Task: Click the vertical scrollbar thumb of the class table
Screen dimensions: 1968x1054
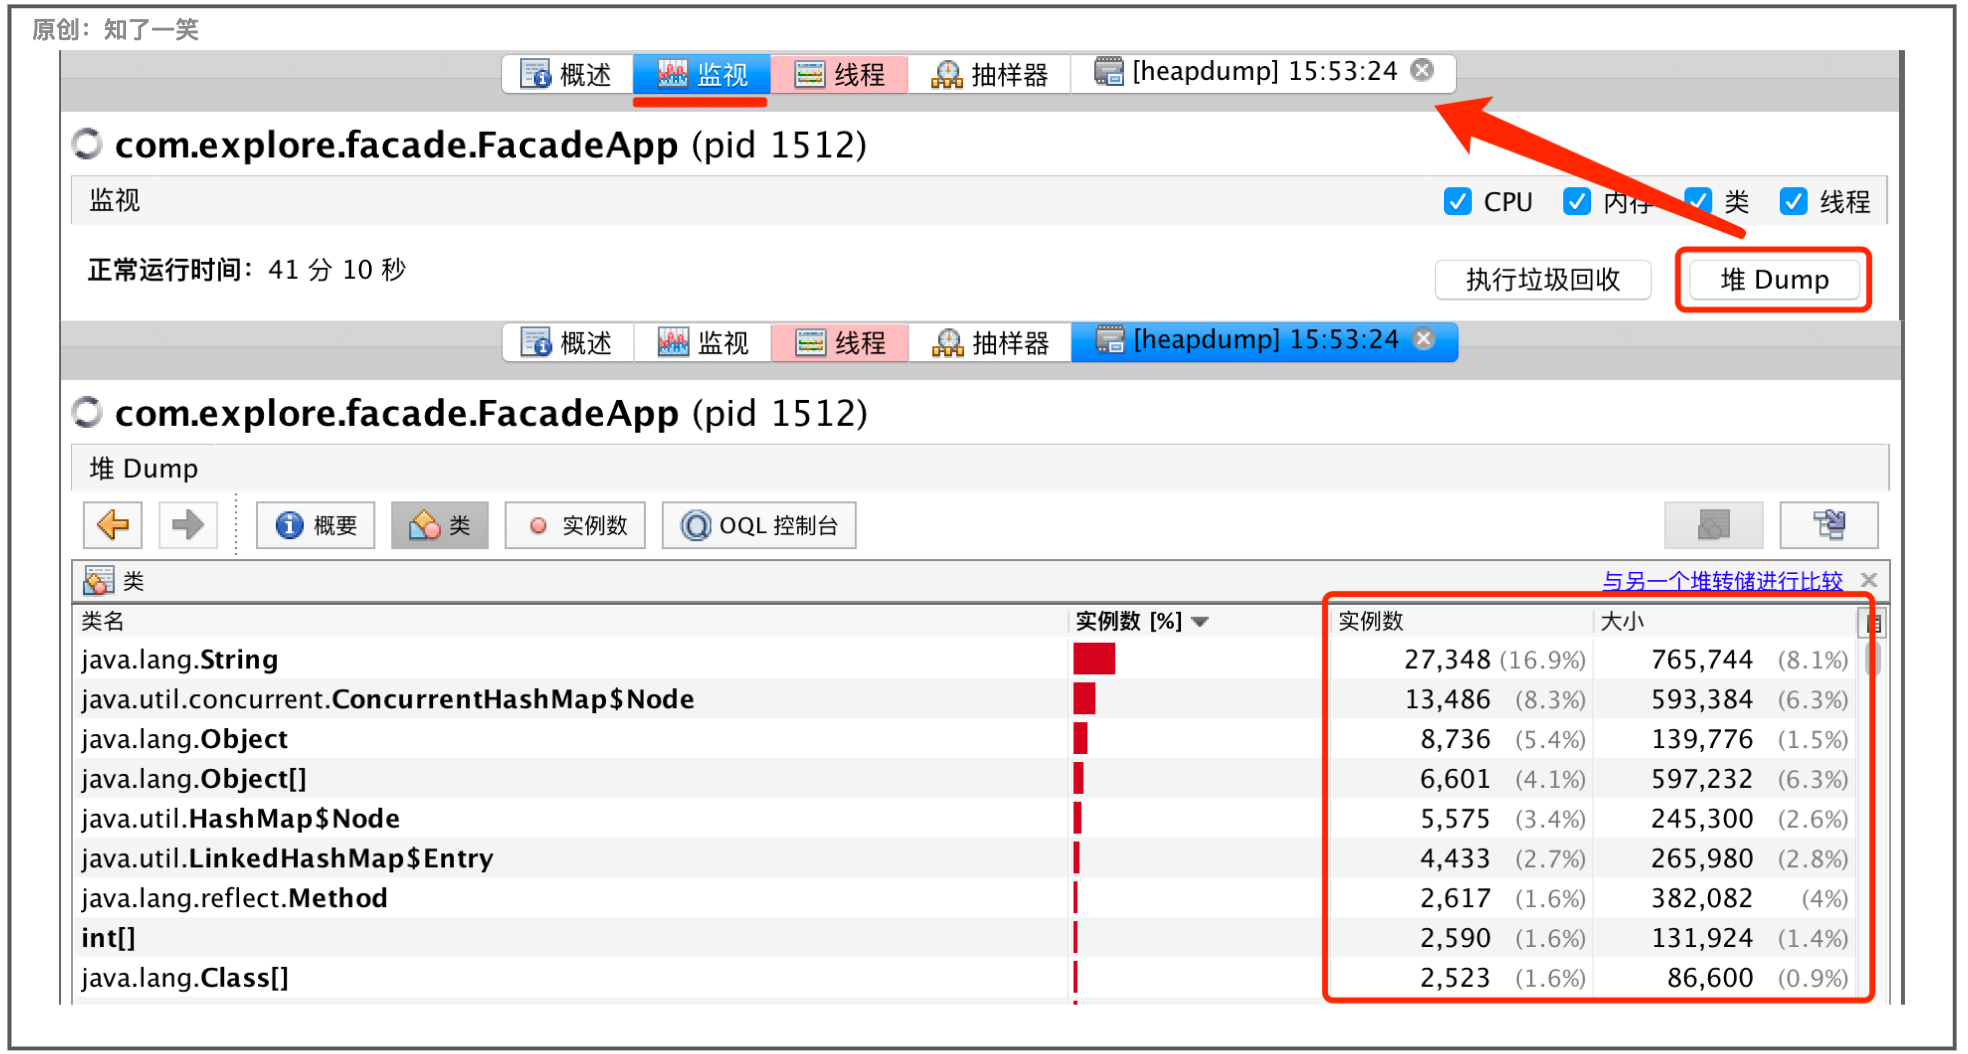Action: click(1872, 658)
